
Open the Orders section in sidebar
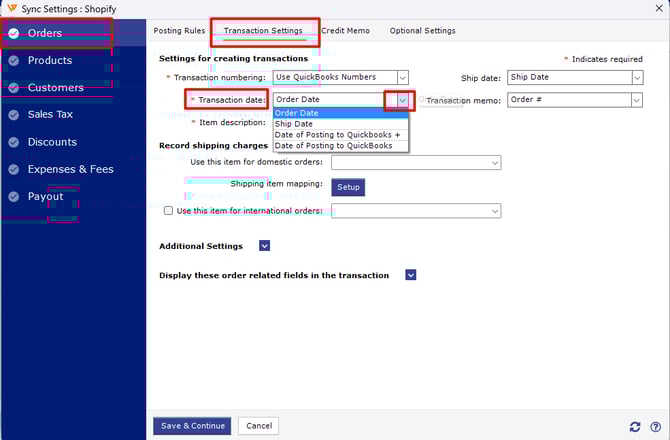73,33
